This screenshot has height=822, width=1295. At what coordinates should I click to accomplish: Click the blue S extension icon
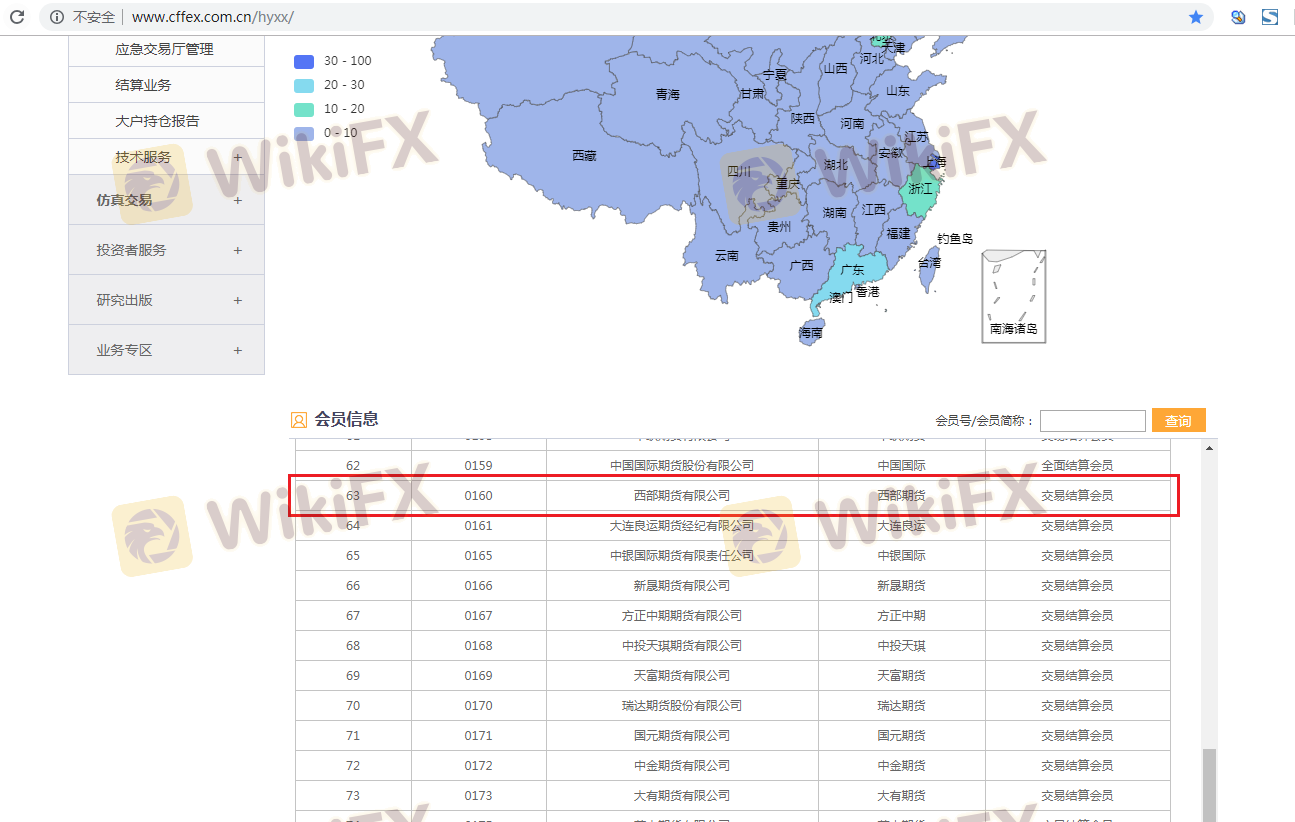tap(1270, 17)
